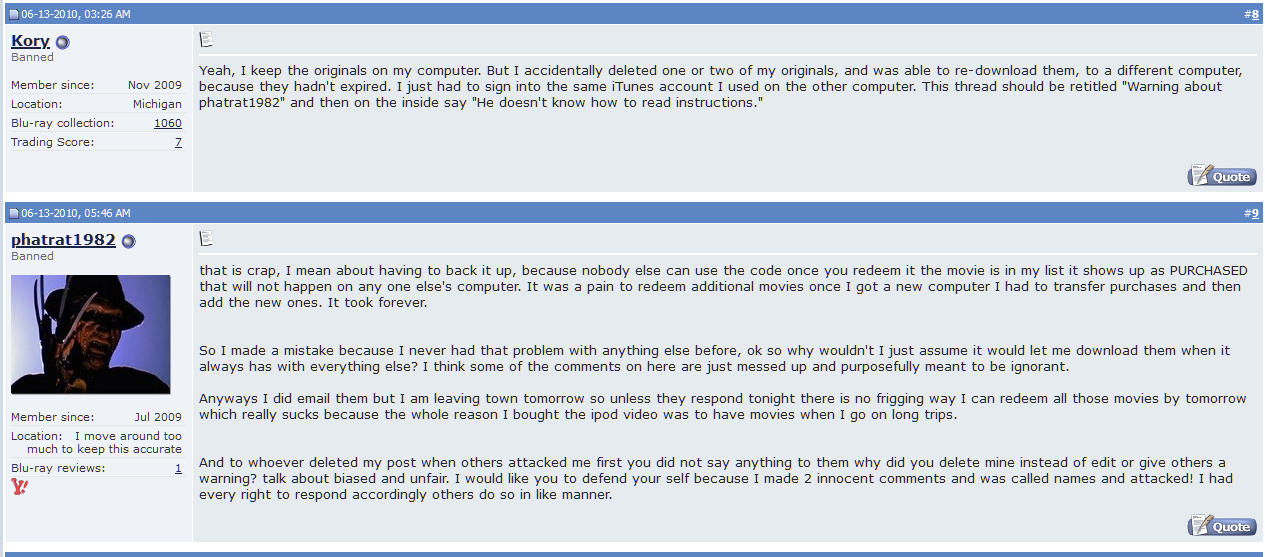Open Kory's user profile menu

pos(30,41)
